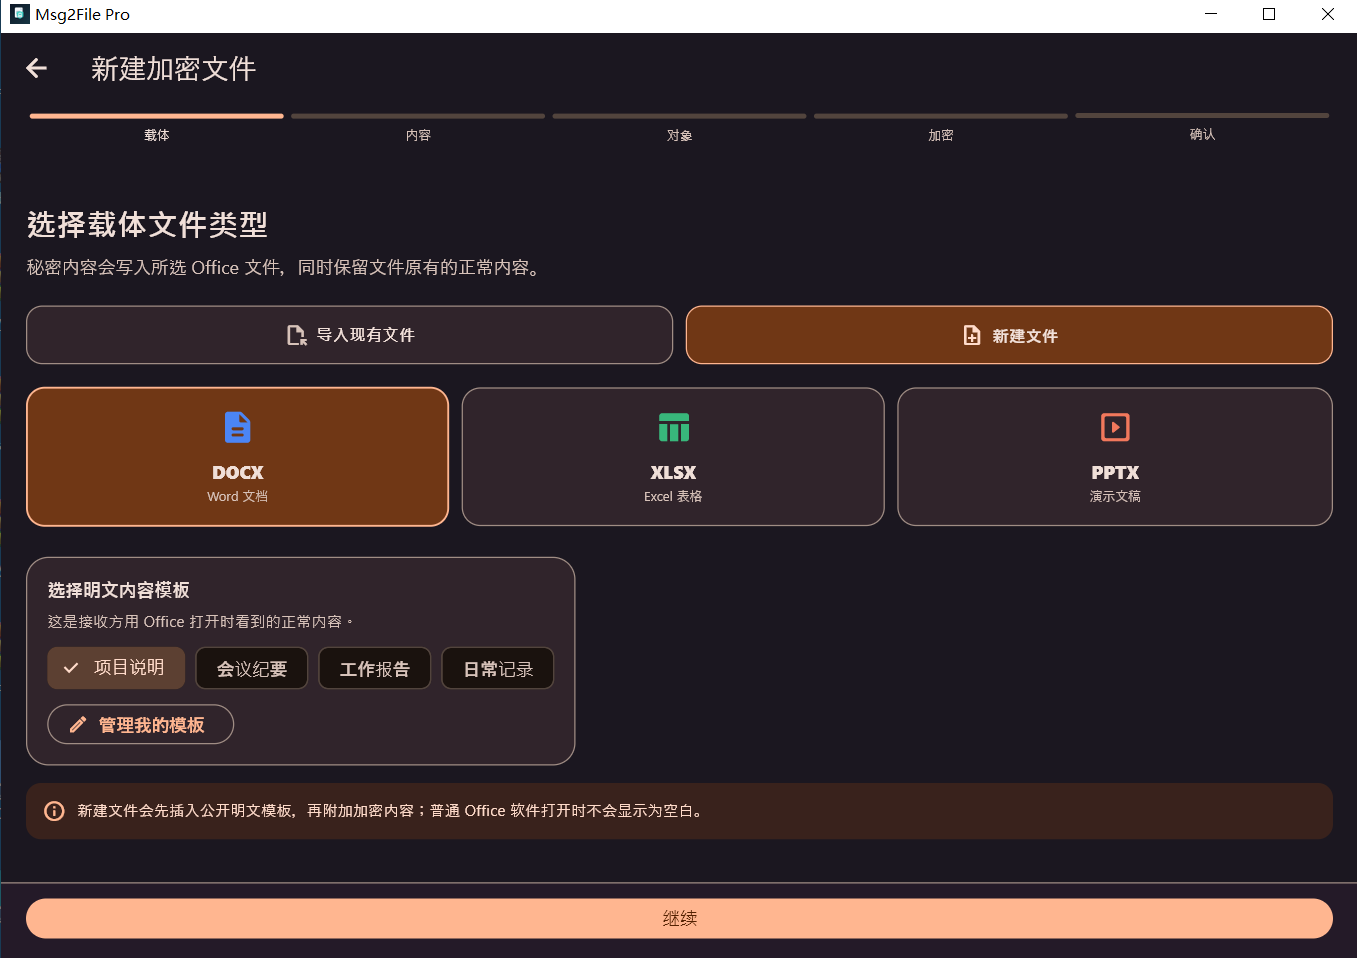The image size is (1357, 958).
Task: Open 管理我的模板 template manager
Action: [141, 725]
